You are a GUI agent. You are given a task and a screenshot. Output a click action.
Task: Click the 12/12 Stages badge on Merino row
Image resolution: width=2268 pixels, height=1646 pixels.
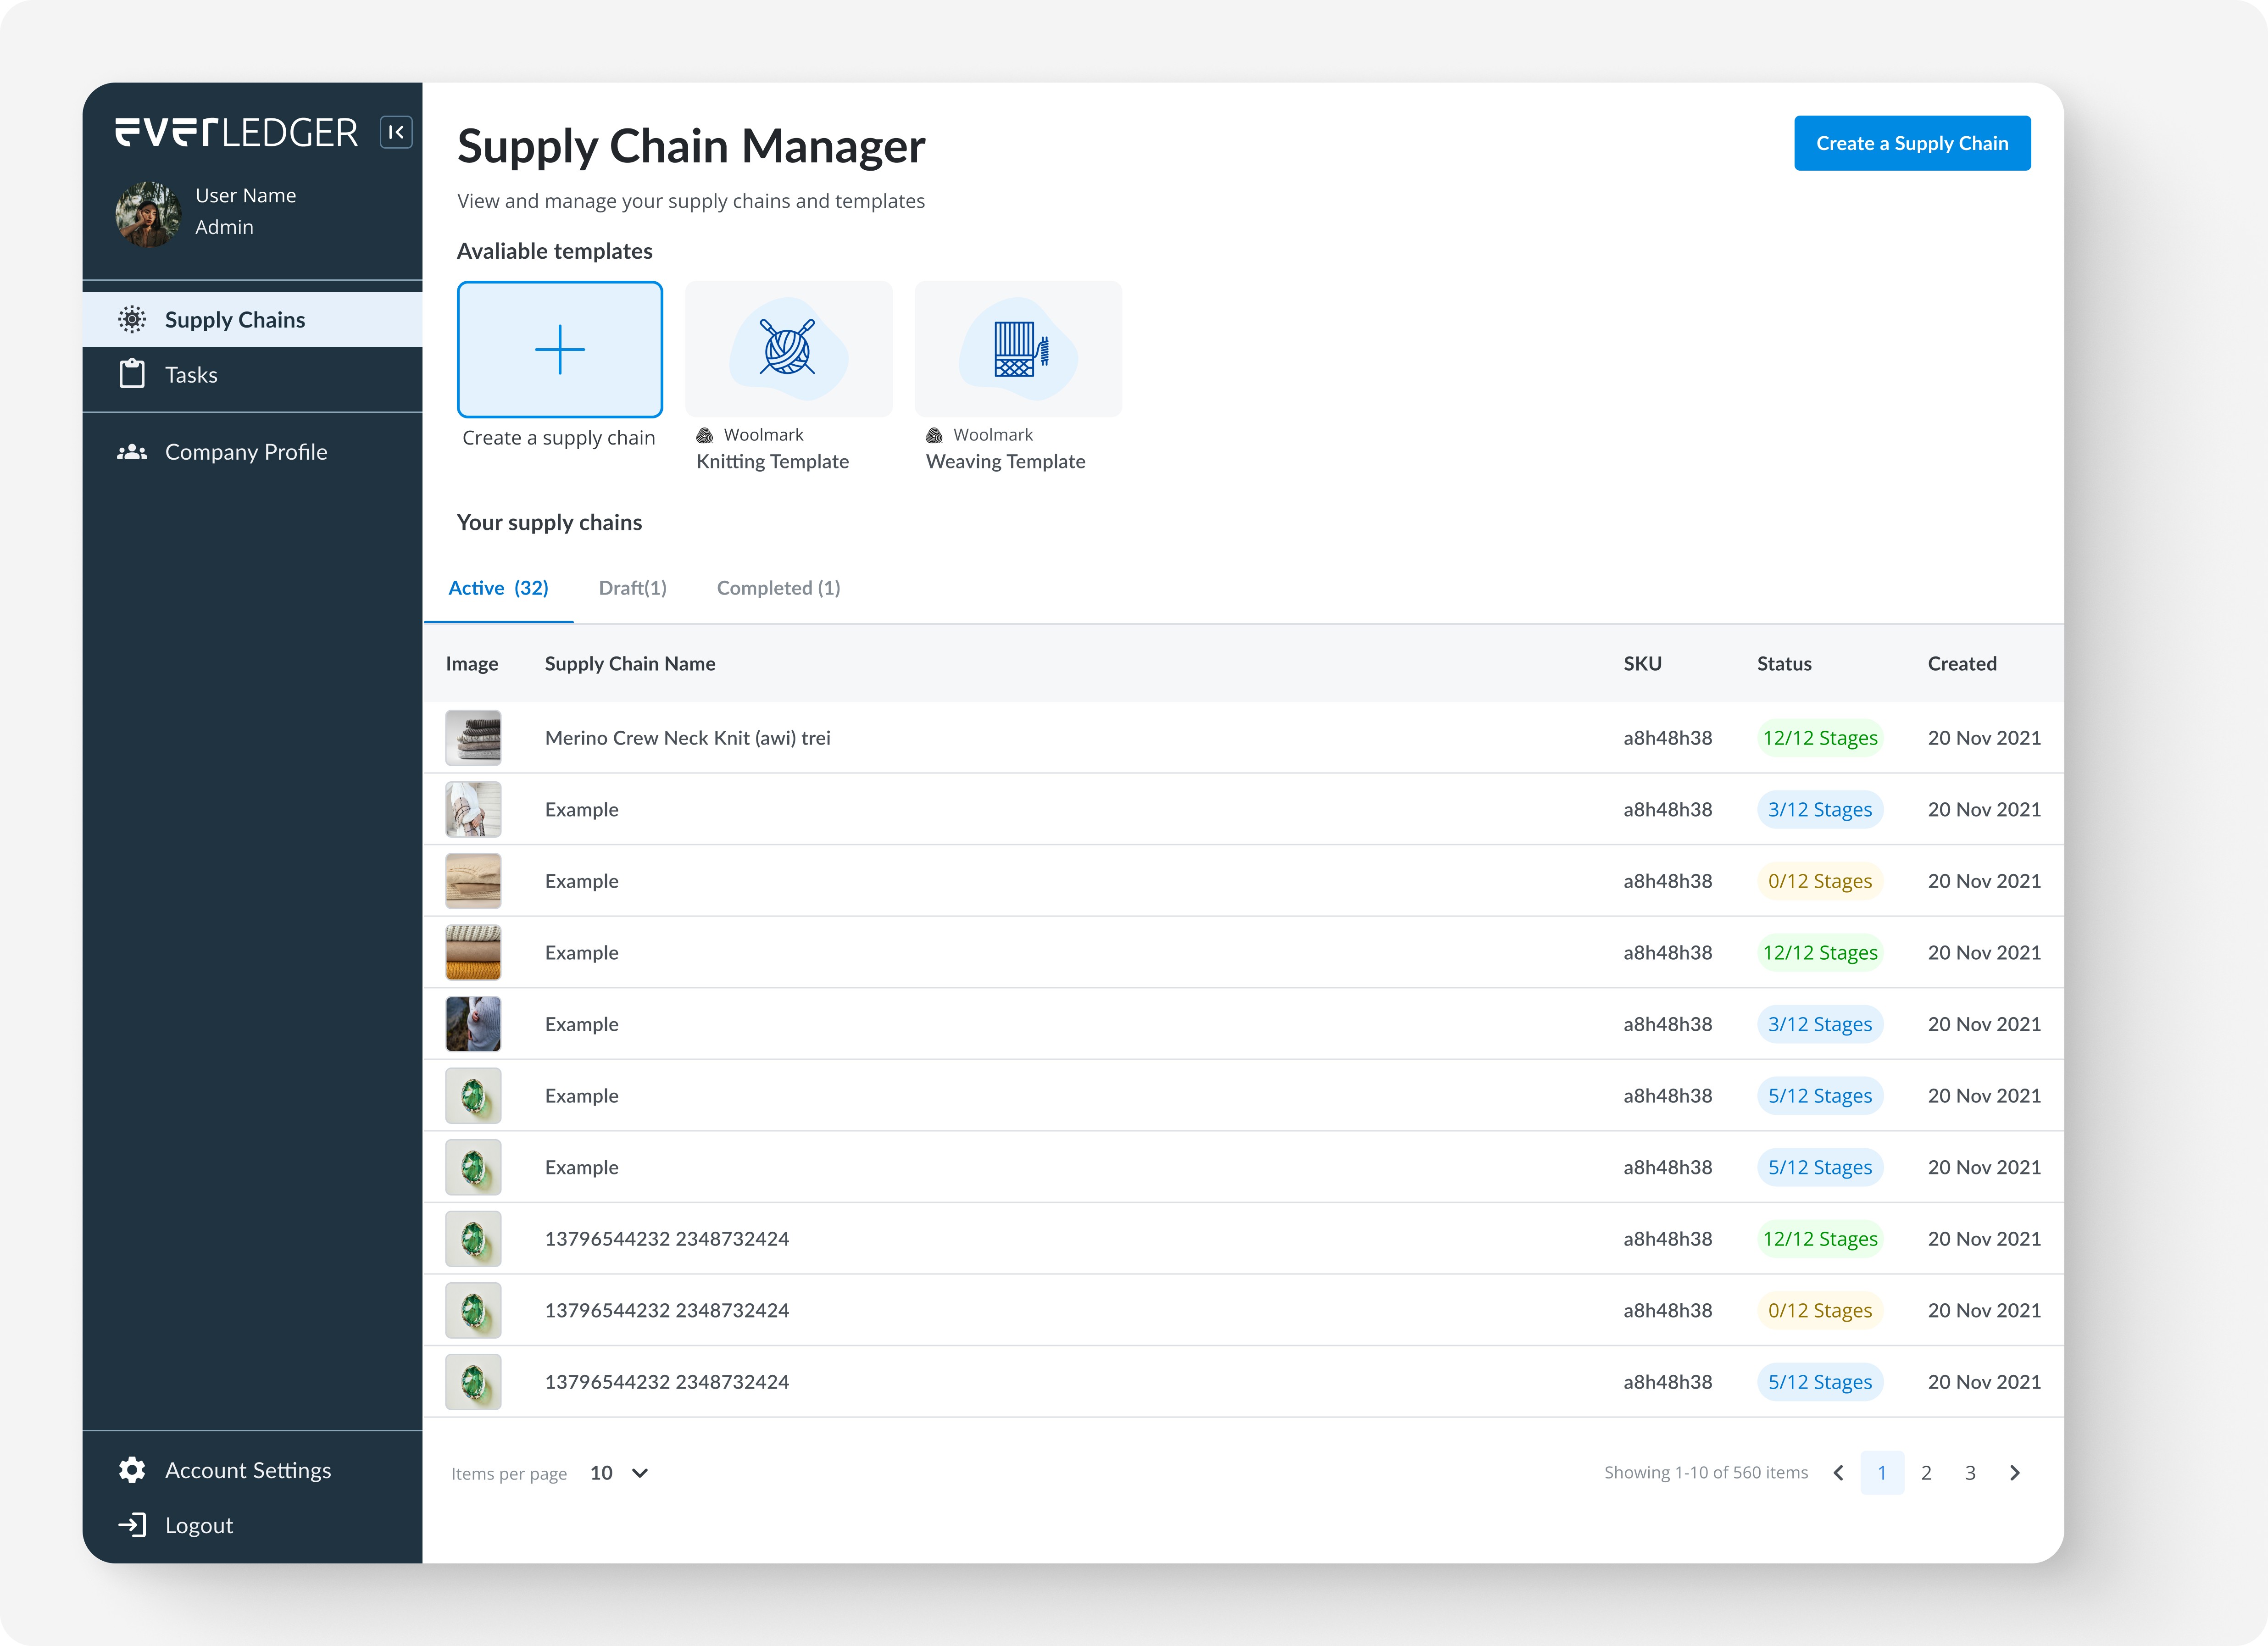click(1819, 738)
